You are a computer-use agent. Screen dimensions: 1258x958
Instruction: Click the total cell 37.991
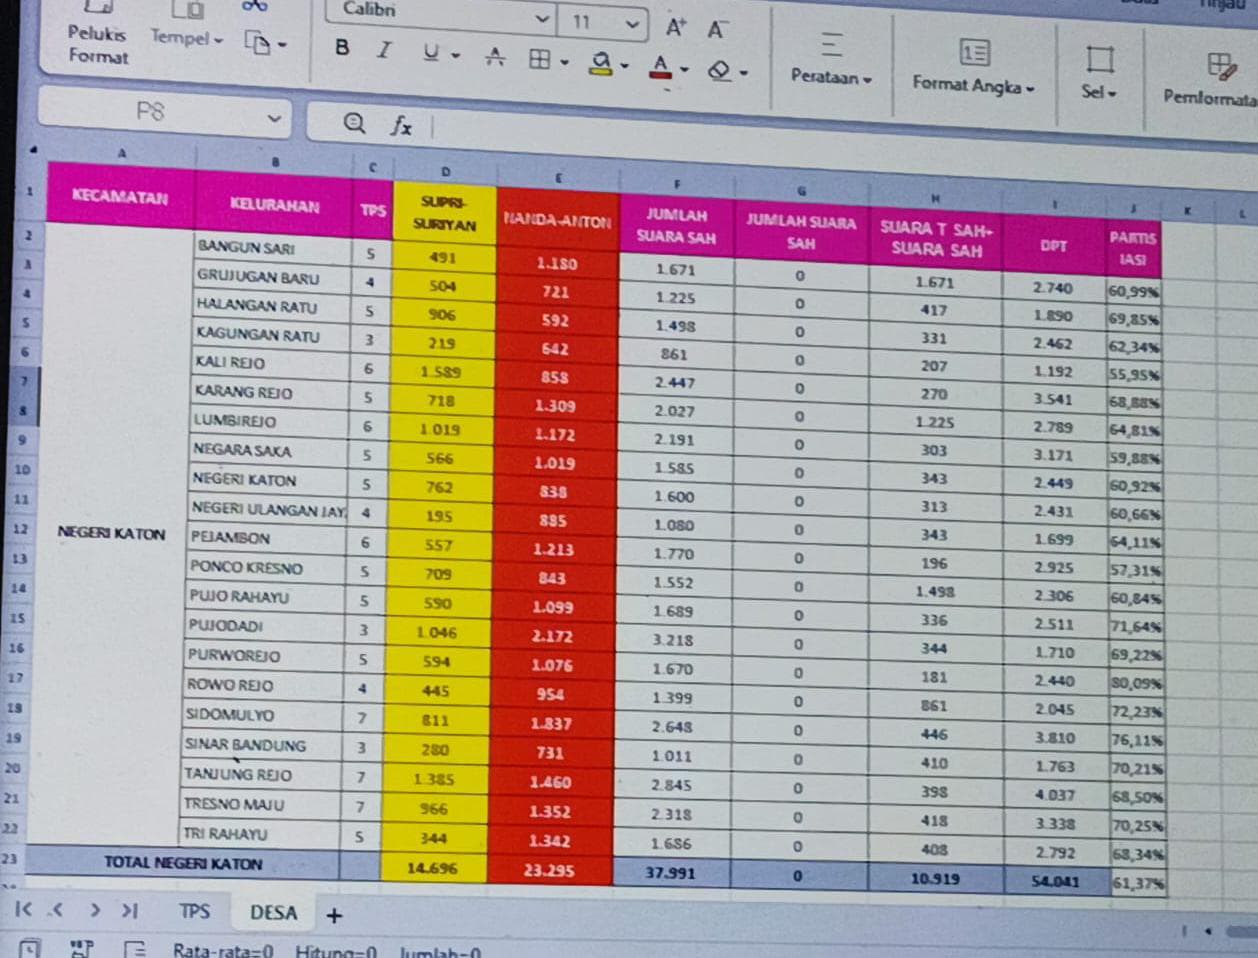(x=671, y=873)
